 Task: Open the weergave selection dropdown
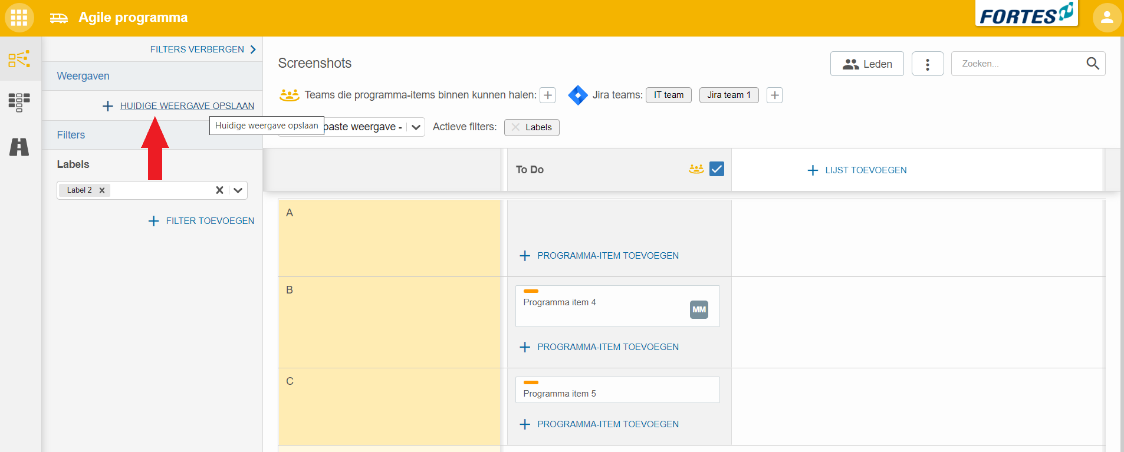tap(416, 127)
